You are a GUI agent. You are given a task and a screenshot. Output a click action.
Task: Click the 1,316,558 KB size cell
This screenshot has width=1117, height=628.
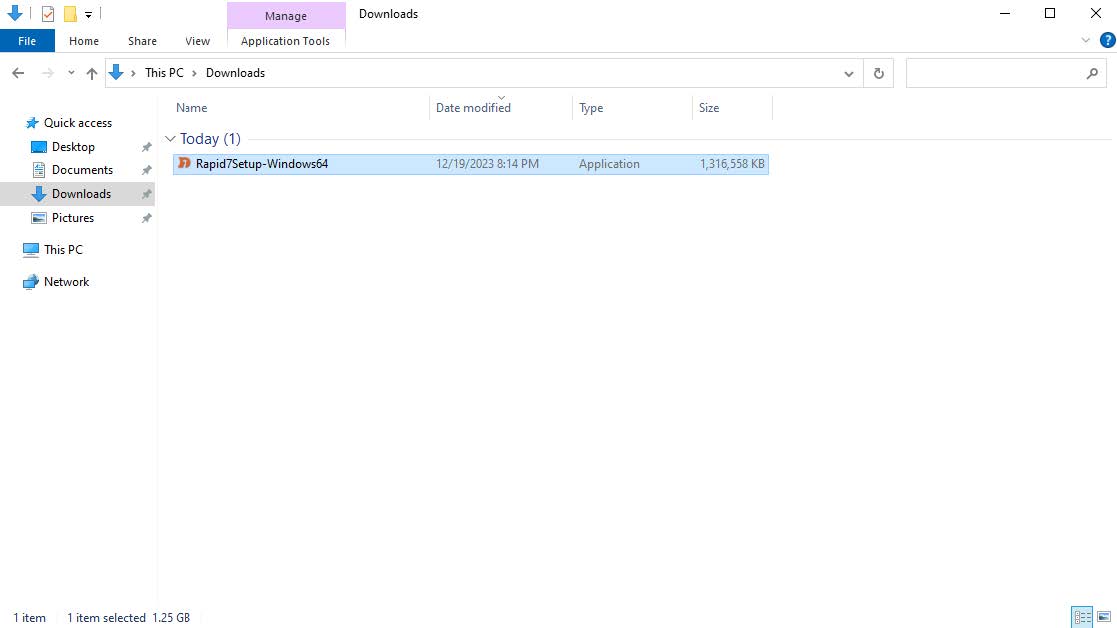point(732,164)
